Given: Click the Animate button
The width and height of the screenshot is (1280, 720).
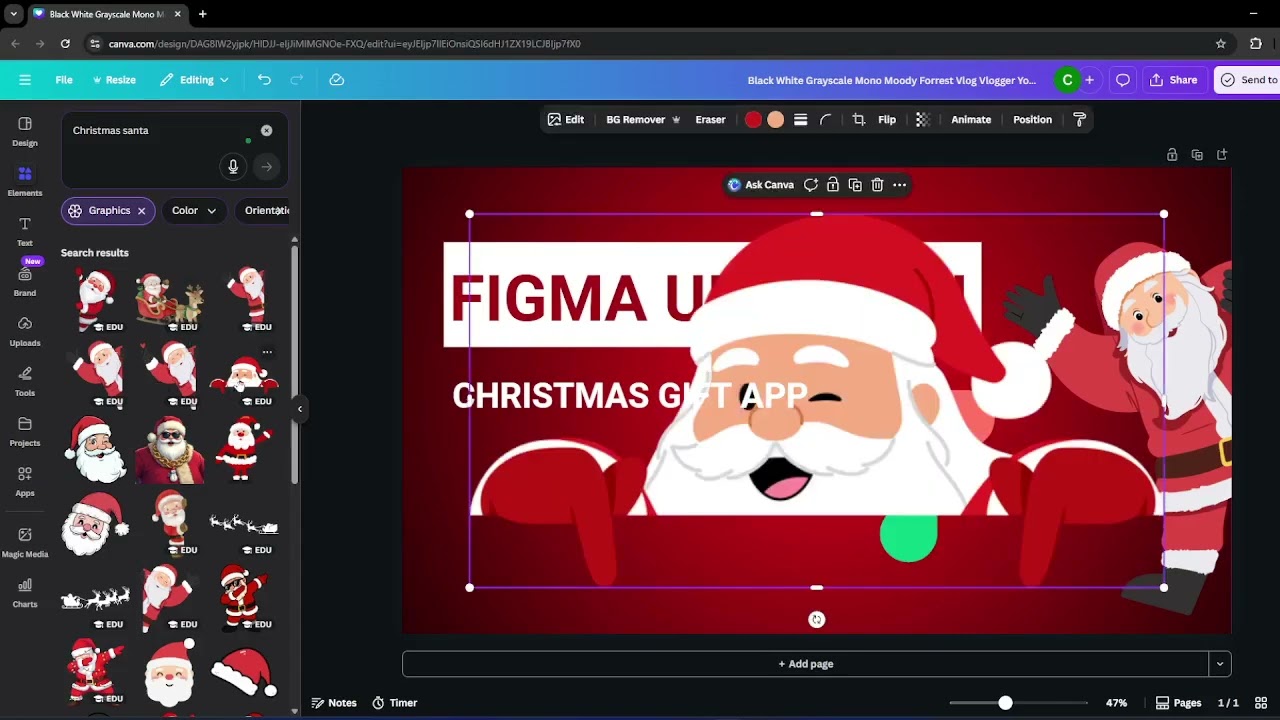Looking at the screenshot, I should pyautogui.click(x=971, y=120).
